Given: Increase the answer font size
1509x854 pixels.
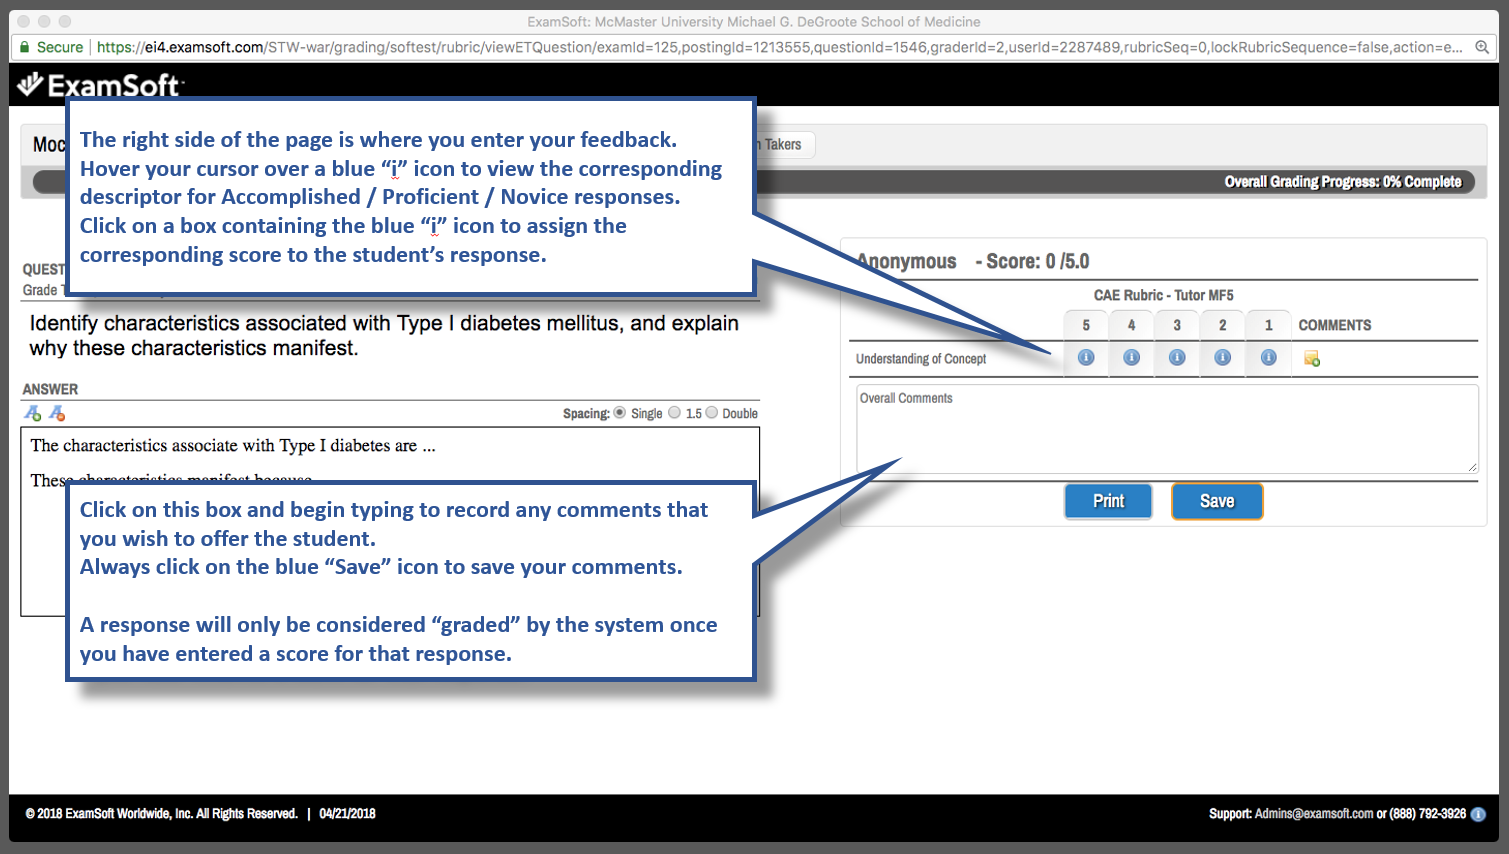Looking at the screenshot, I should click(33, 413).
